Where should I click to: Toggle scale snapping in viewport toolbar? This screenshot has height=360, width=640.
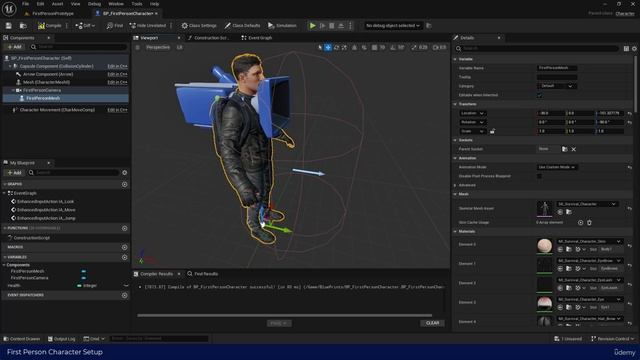coord(414,47)
